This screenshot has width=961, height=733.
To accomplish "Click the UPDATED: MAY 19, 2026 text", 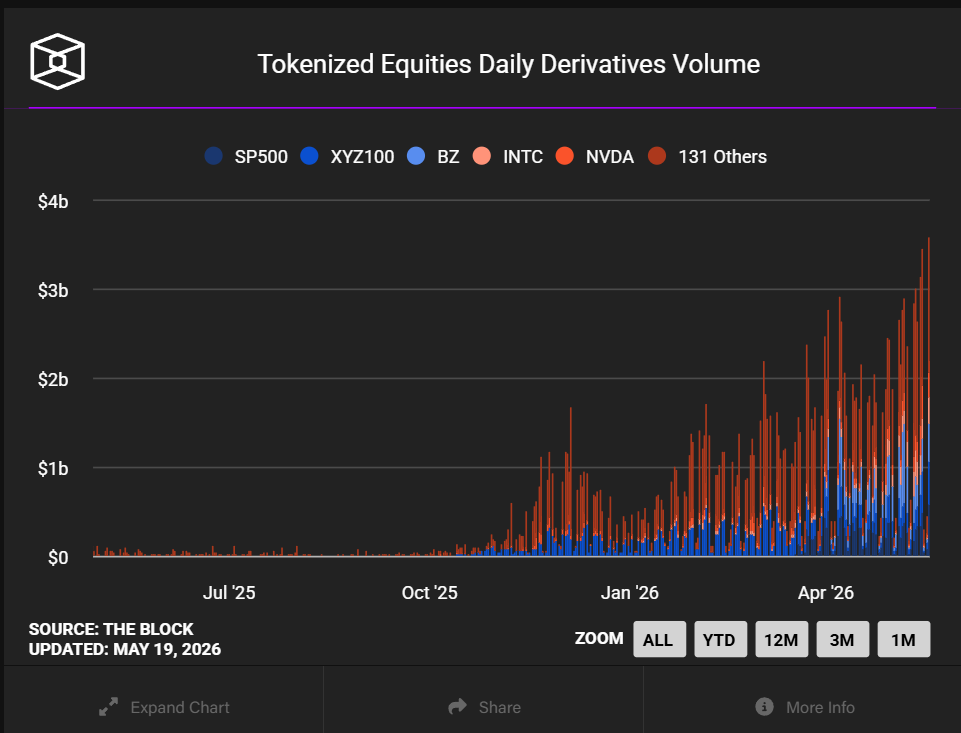I will (x=125, y=649).
